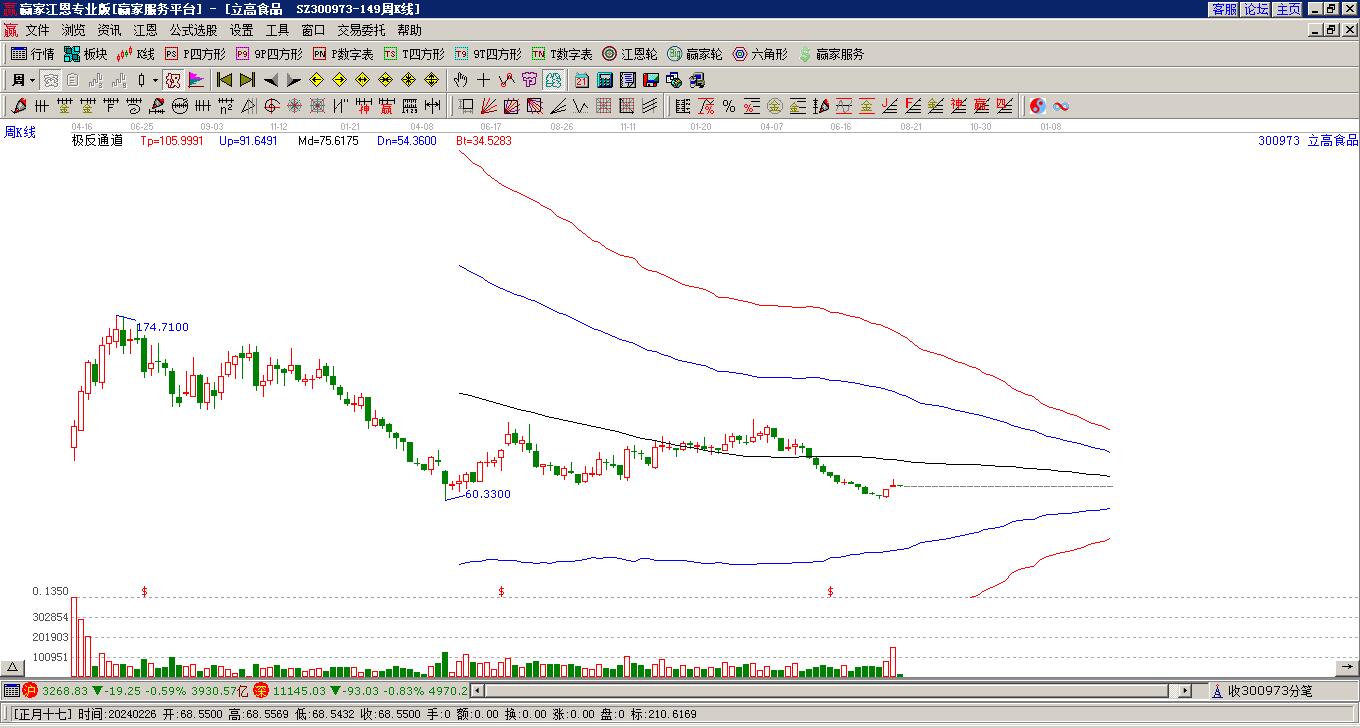Select the red pencil drawing tool

pos(19,106)
